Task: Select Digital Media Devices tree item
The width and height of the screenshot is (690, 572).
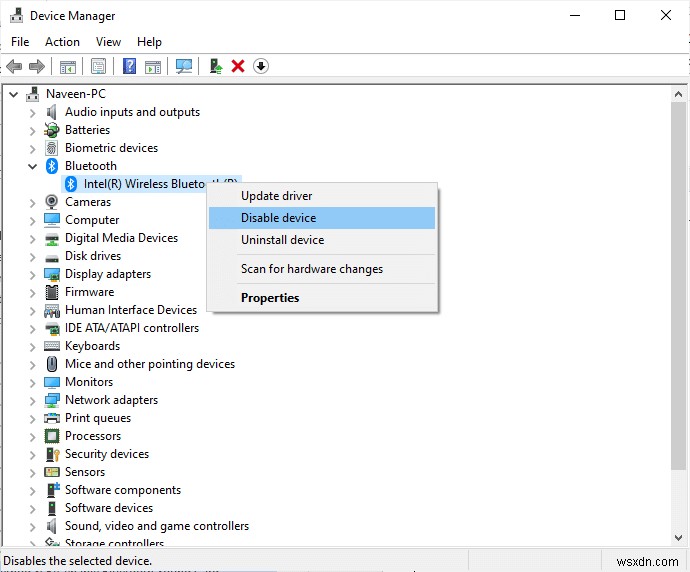Action: point(121,238)
